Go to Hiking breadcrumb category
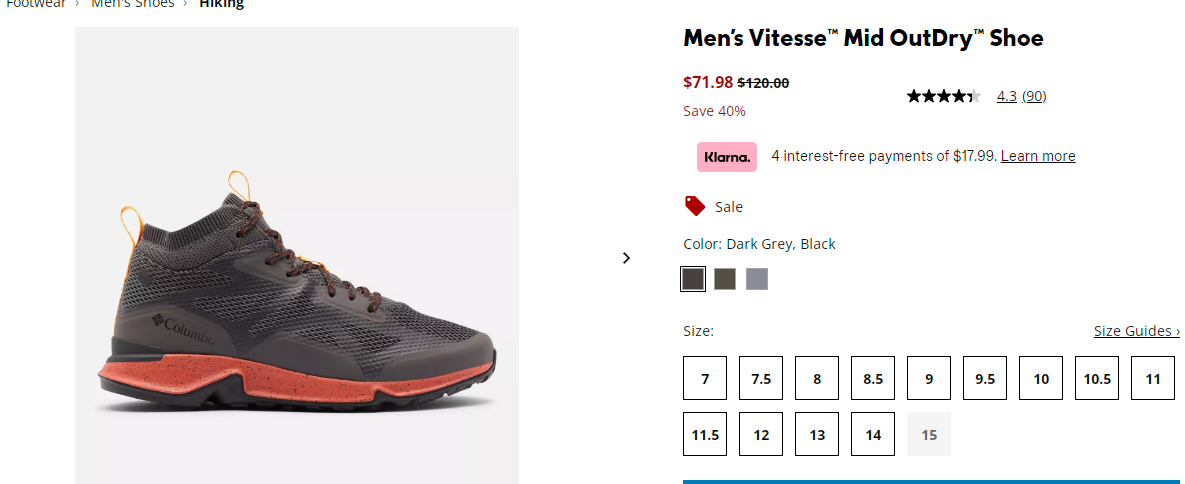Screen dimensions: 1185x484 [221, 4]
